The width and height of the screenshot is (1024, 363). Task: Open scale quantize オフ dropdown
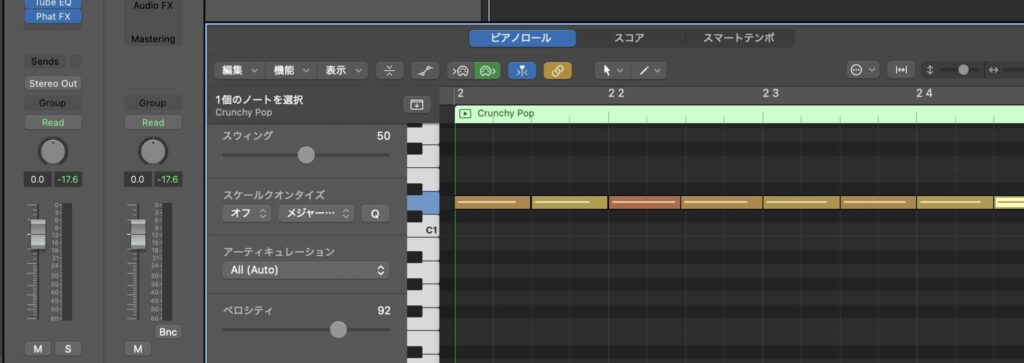click(246, 213)
